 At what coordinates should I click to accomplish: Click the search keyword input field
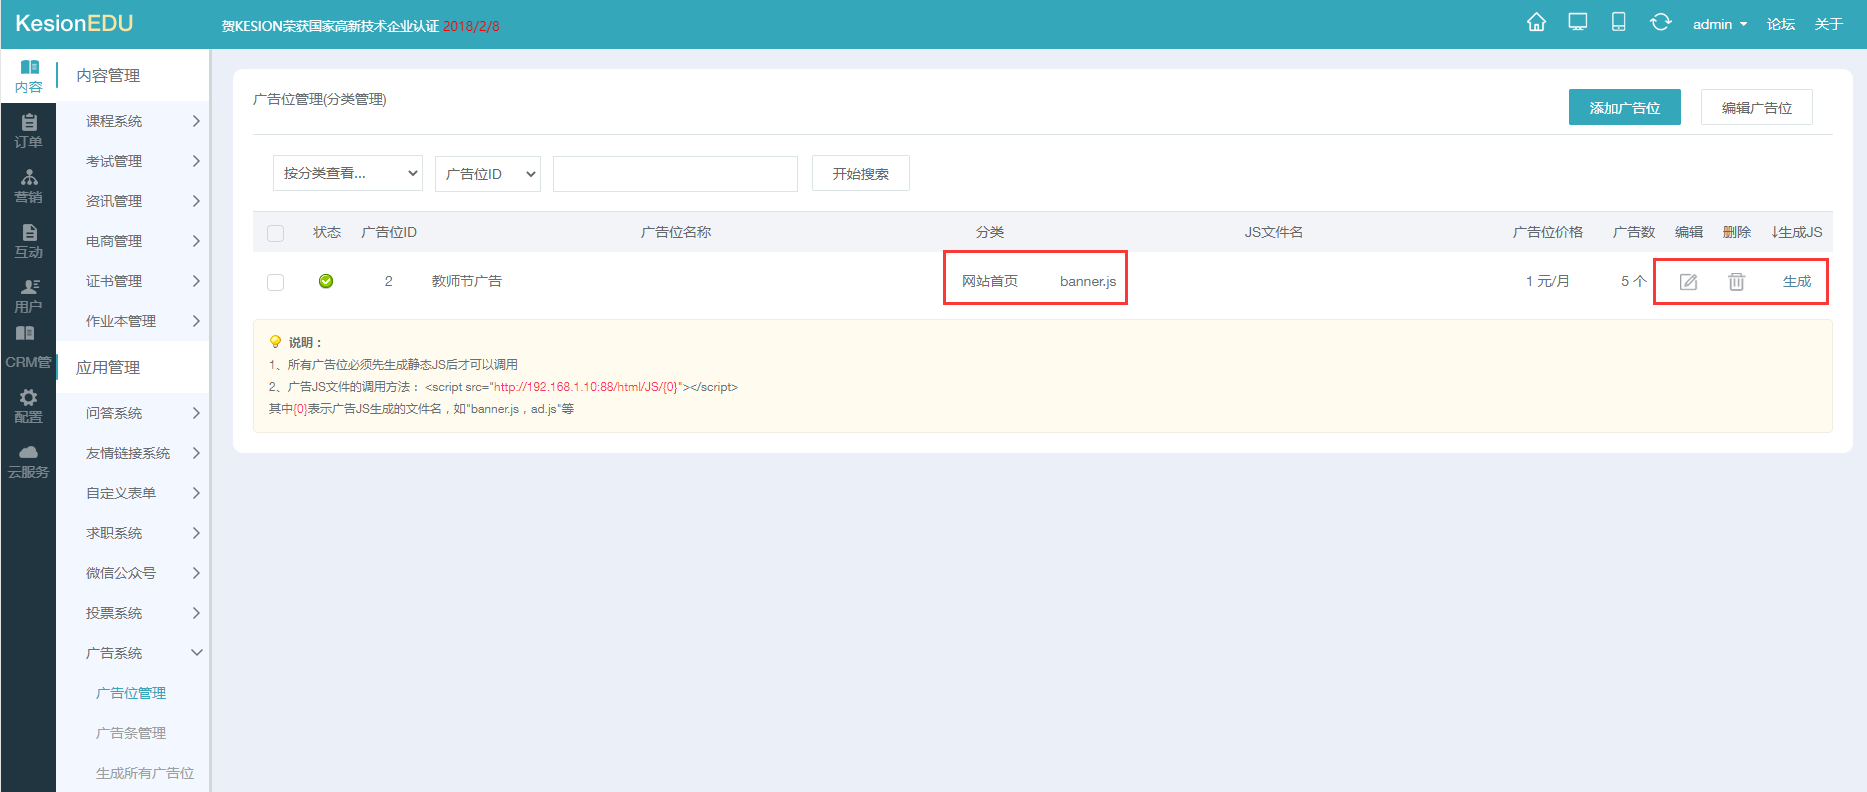[x=675, y=173]
